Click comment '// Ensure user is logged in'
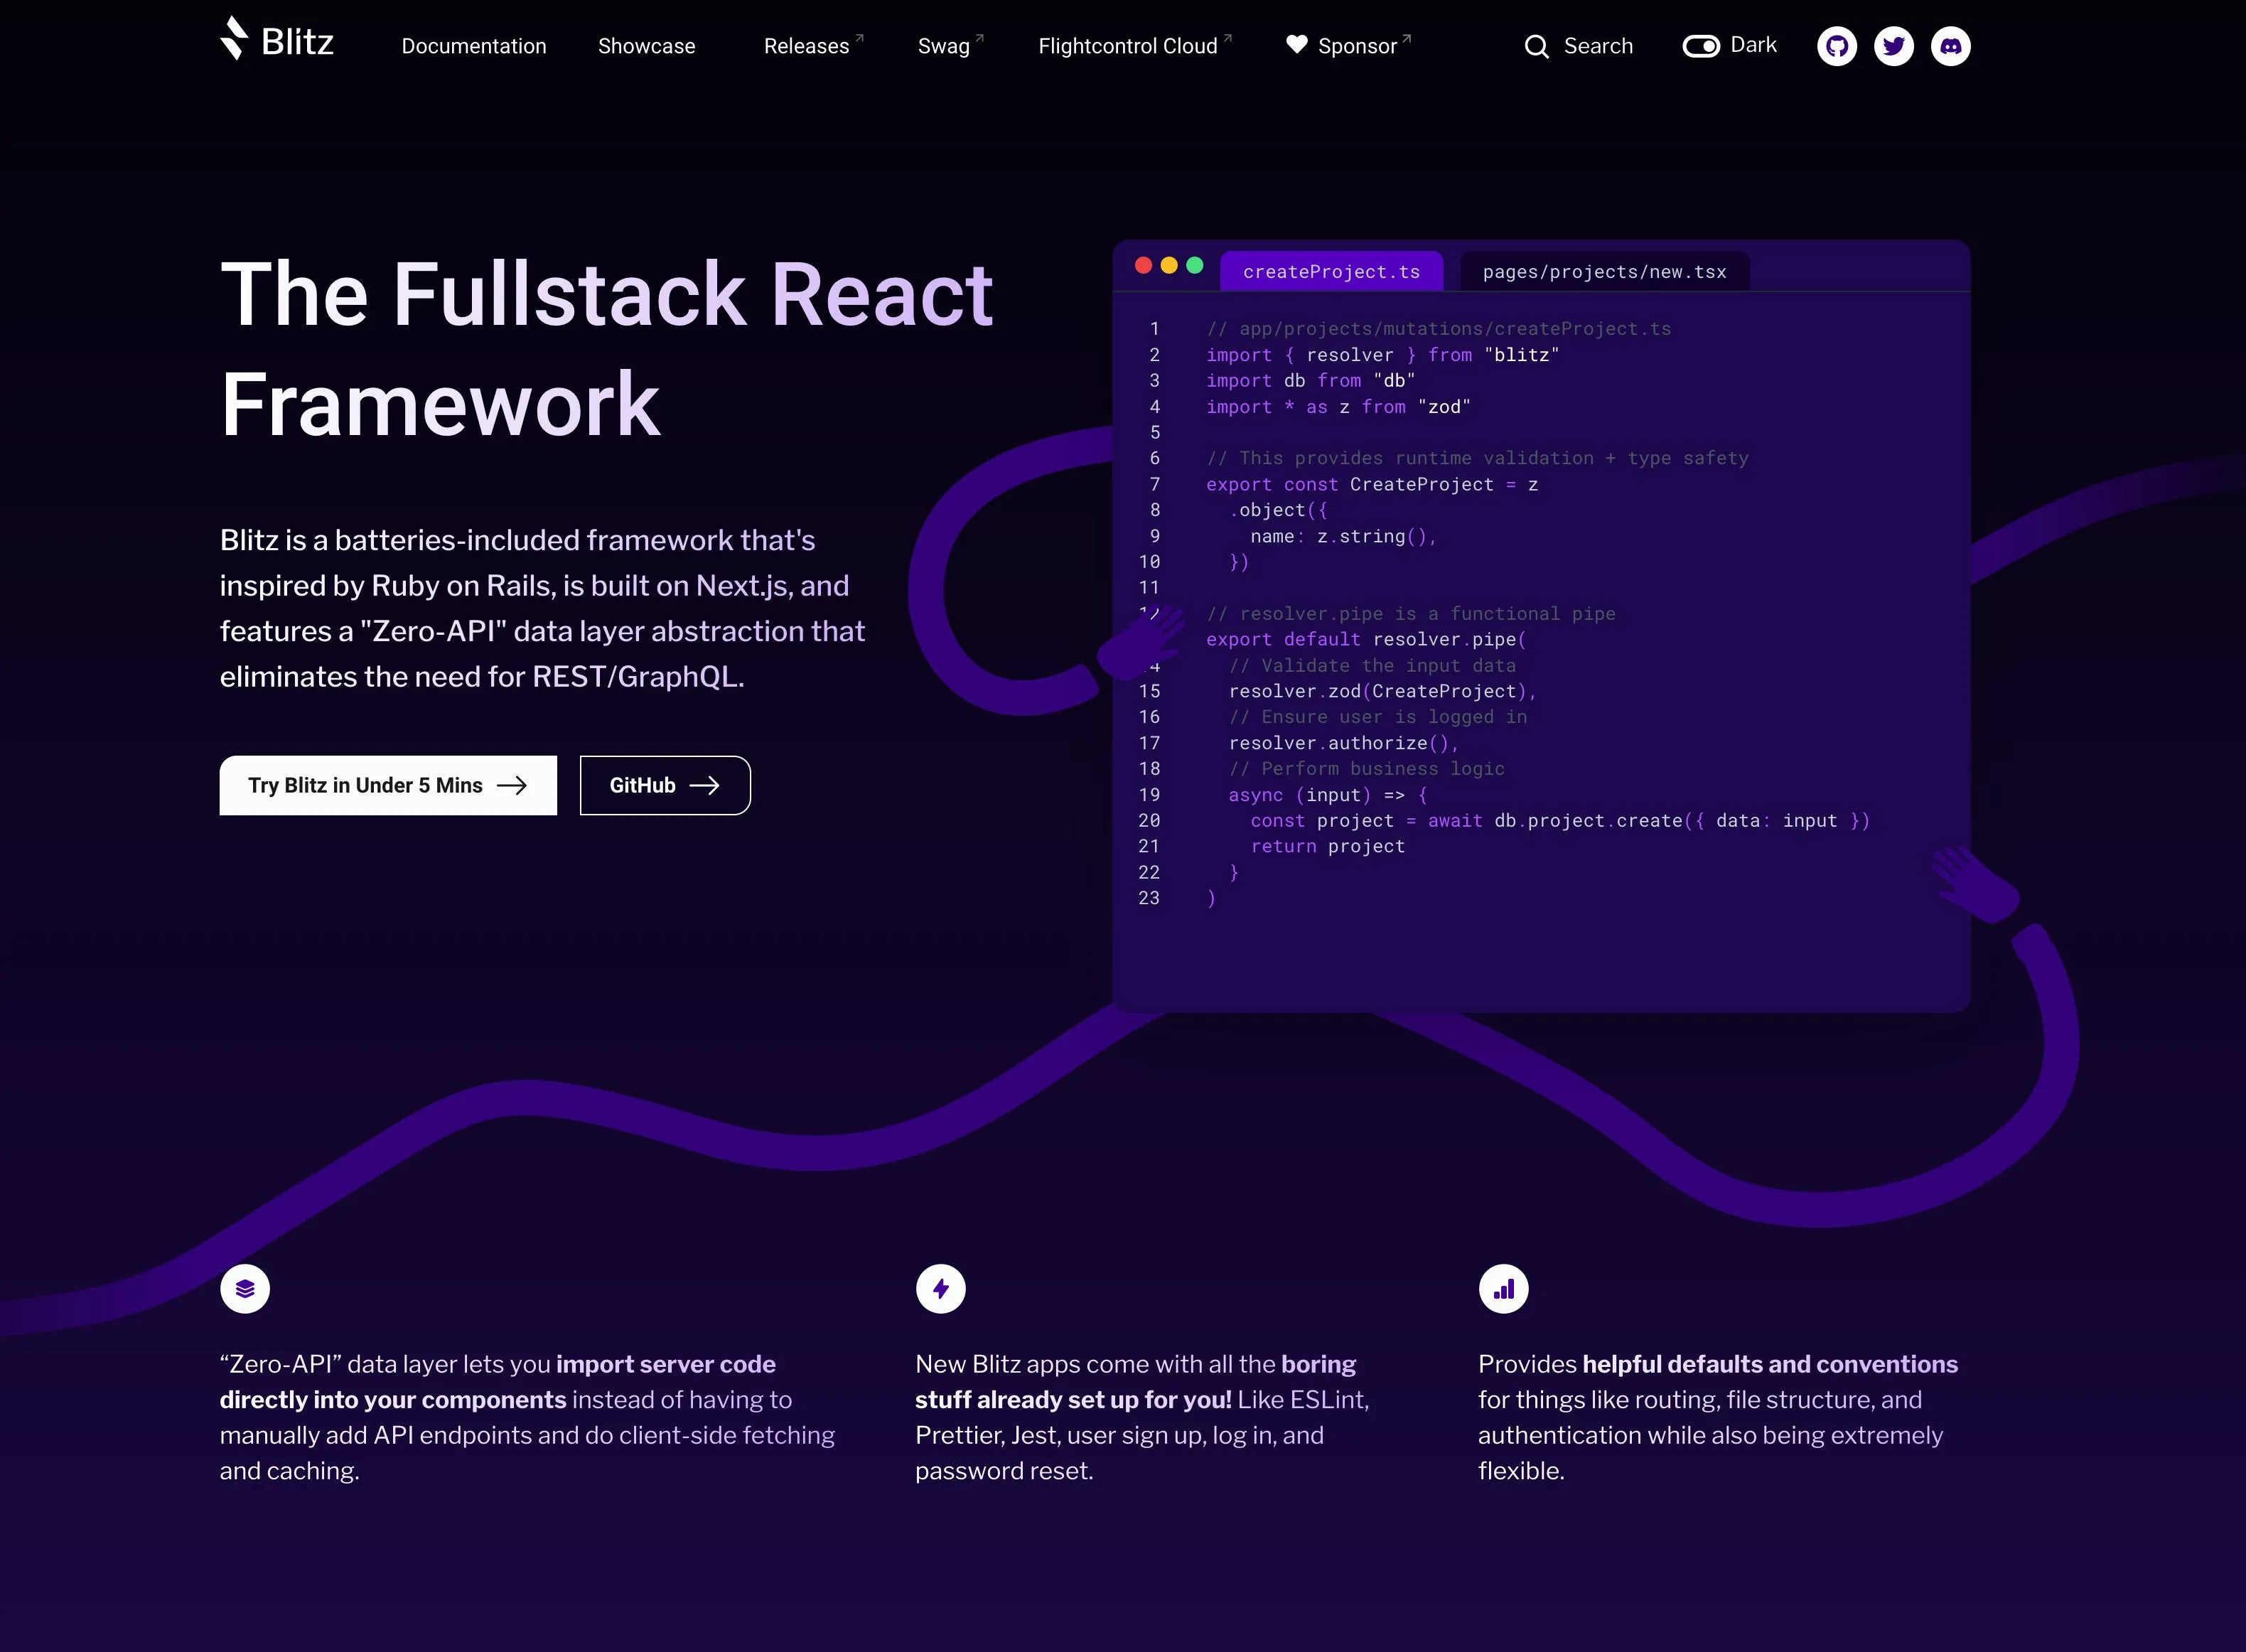Viewport: 2246px width, 1652px height. point(1377,717)
